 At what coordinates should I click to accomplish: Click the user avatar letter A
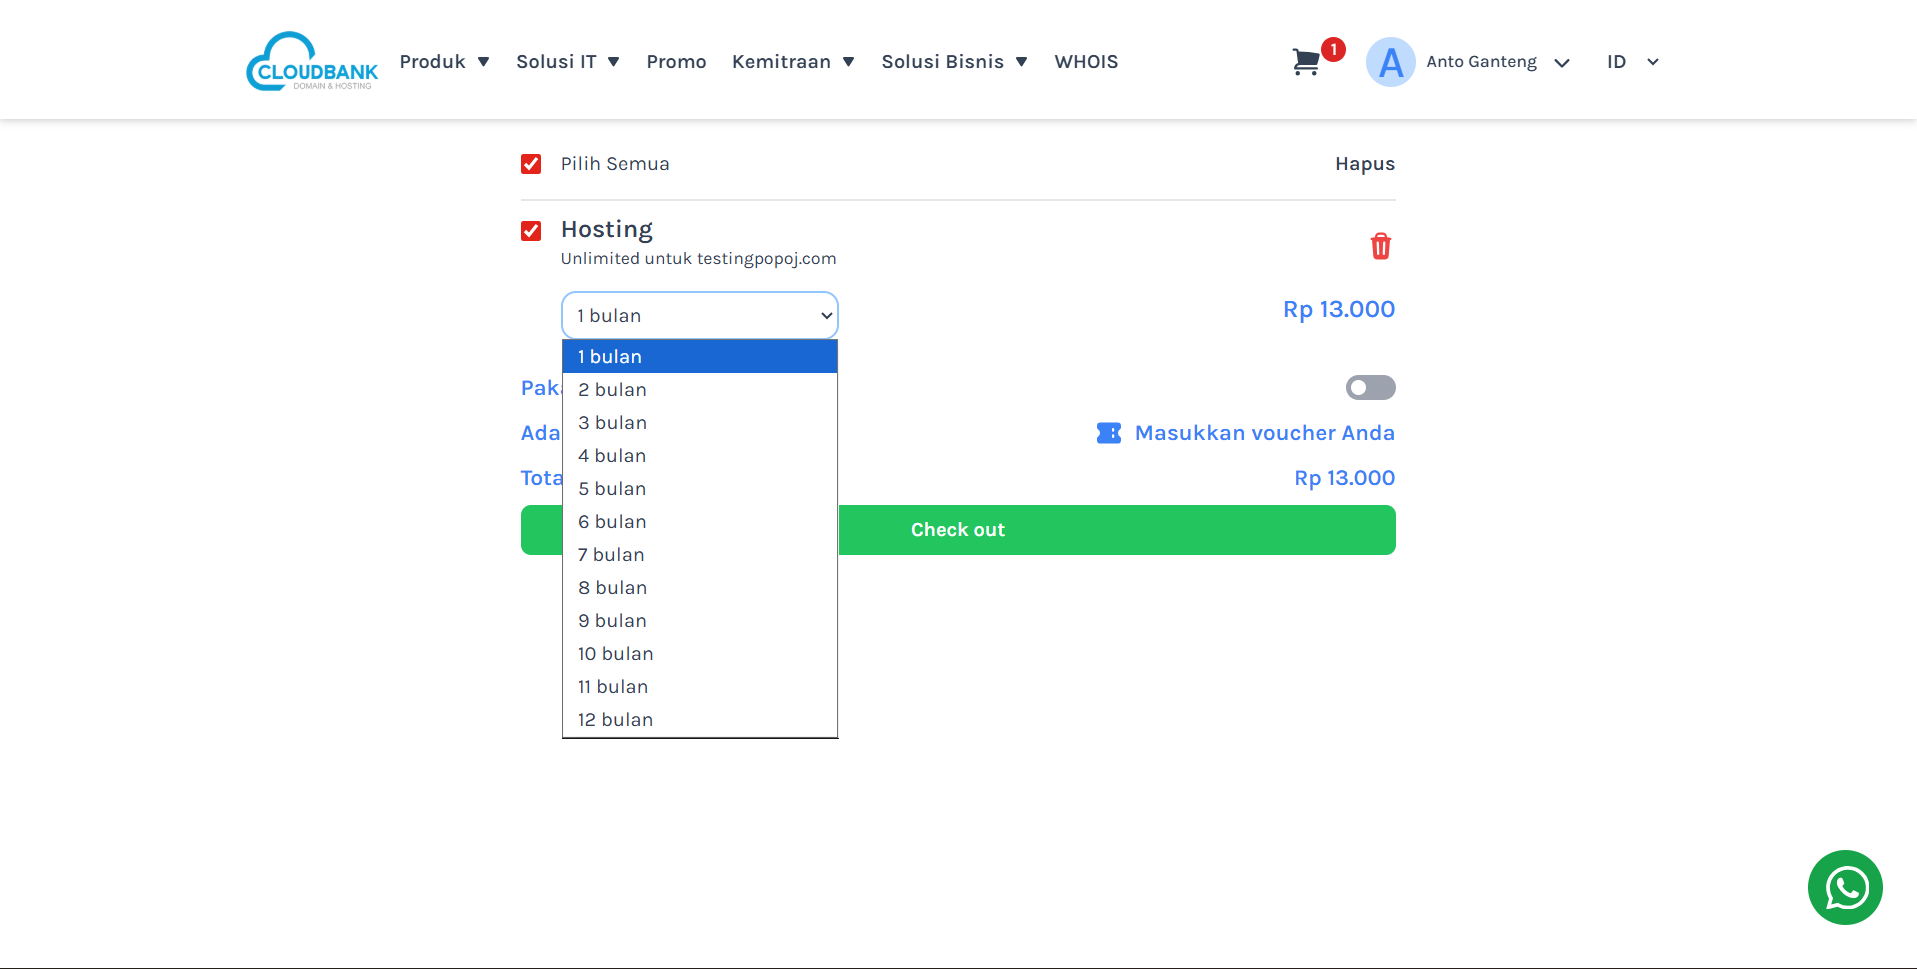[x=1390, y=62]
